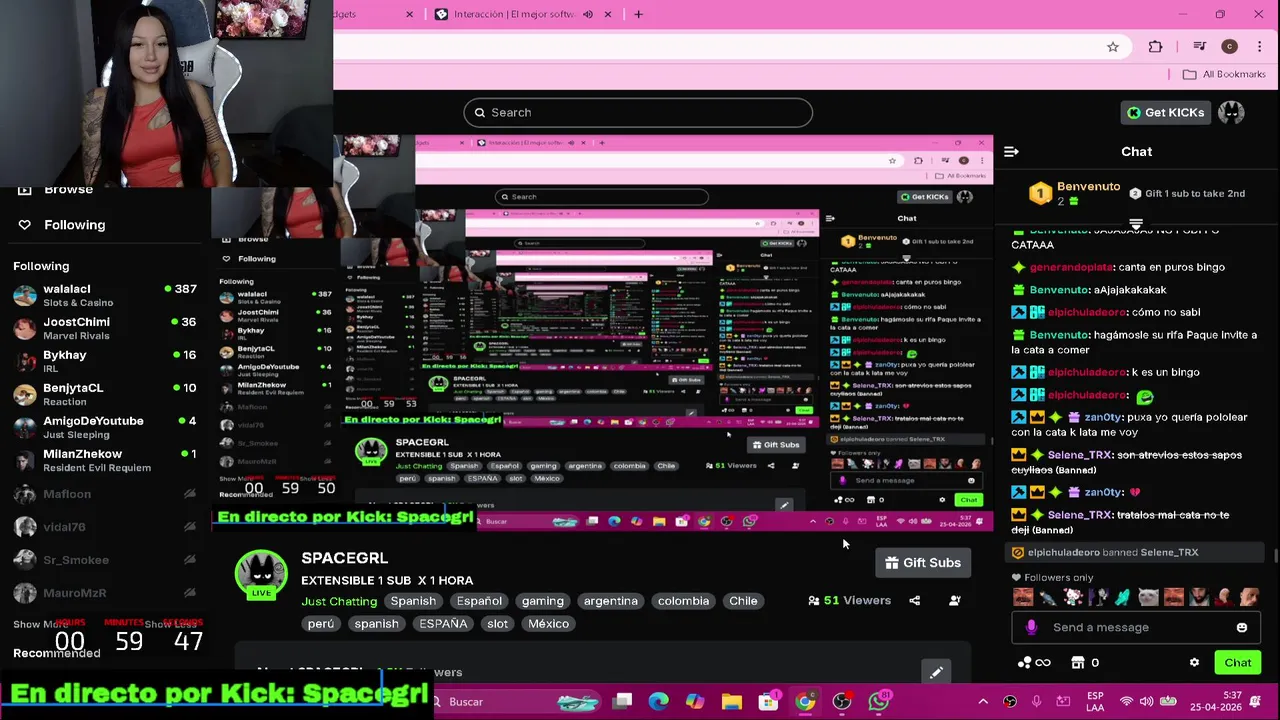The width and height of the screenshot is (1280, 720).
Task: Click the México tag
Action: 548,624
